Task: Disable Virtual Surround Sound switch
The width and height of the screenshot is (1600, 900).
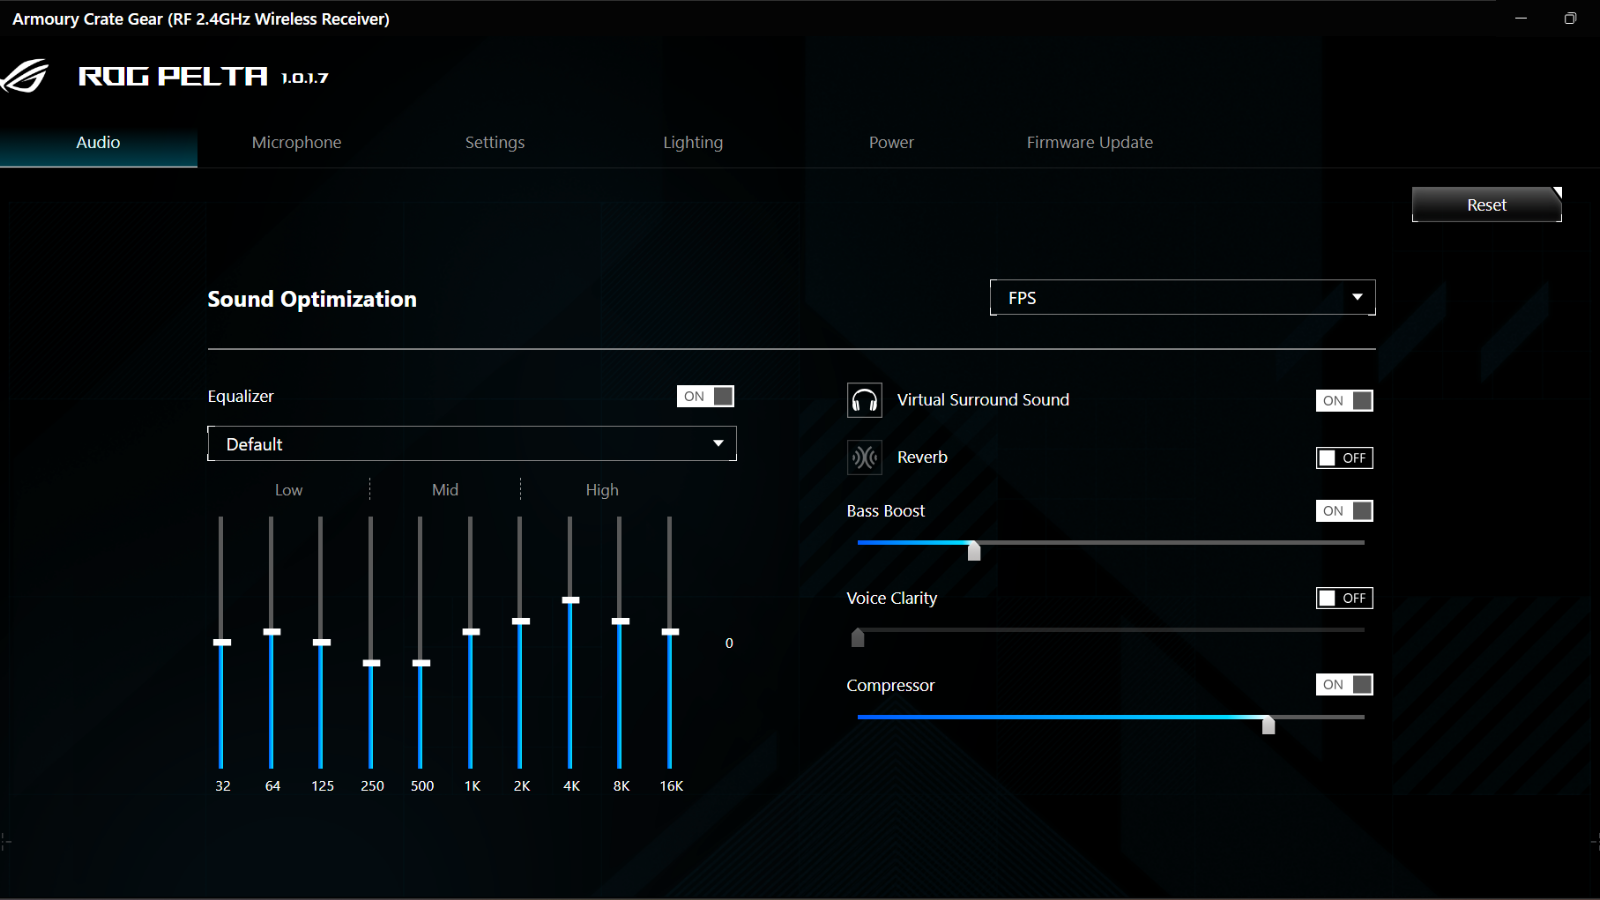Action: [1344, 401]
